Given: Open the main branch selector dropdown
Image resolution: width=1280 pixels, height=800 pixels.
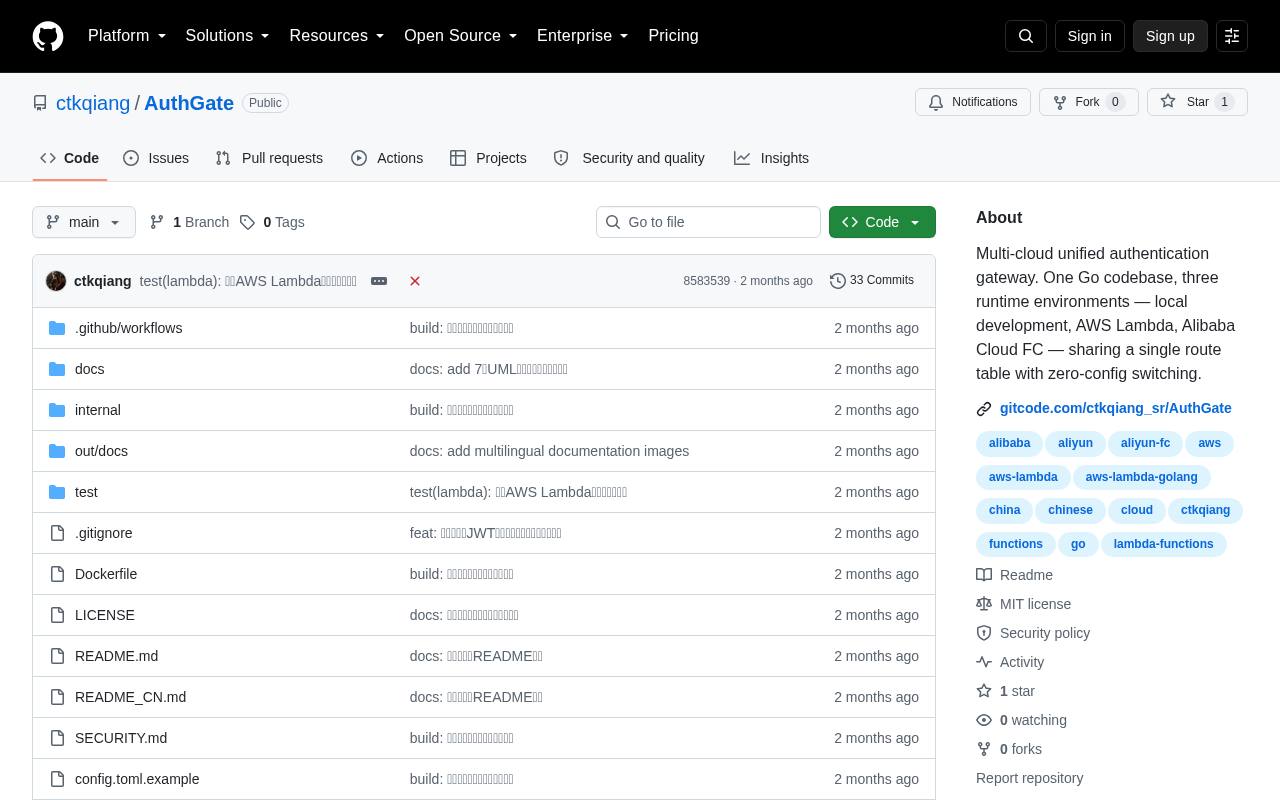Looking at the screenshot, I should click(x=84, y=222).
